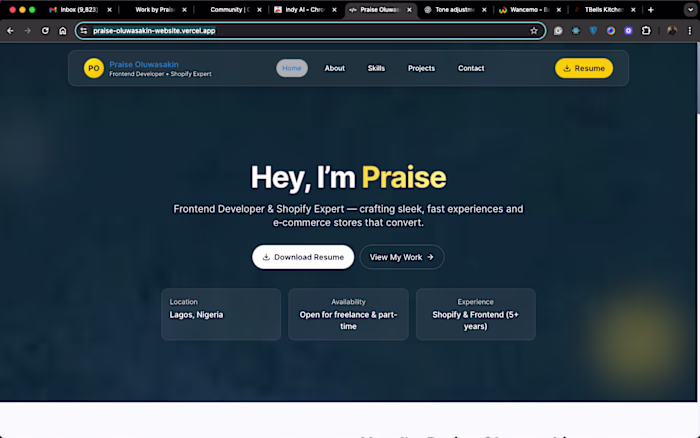Click the page vertical scrollbar
700x438 pixels.
[697, 78]
